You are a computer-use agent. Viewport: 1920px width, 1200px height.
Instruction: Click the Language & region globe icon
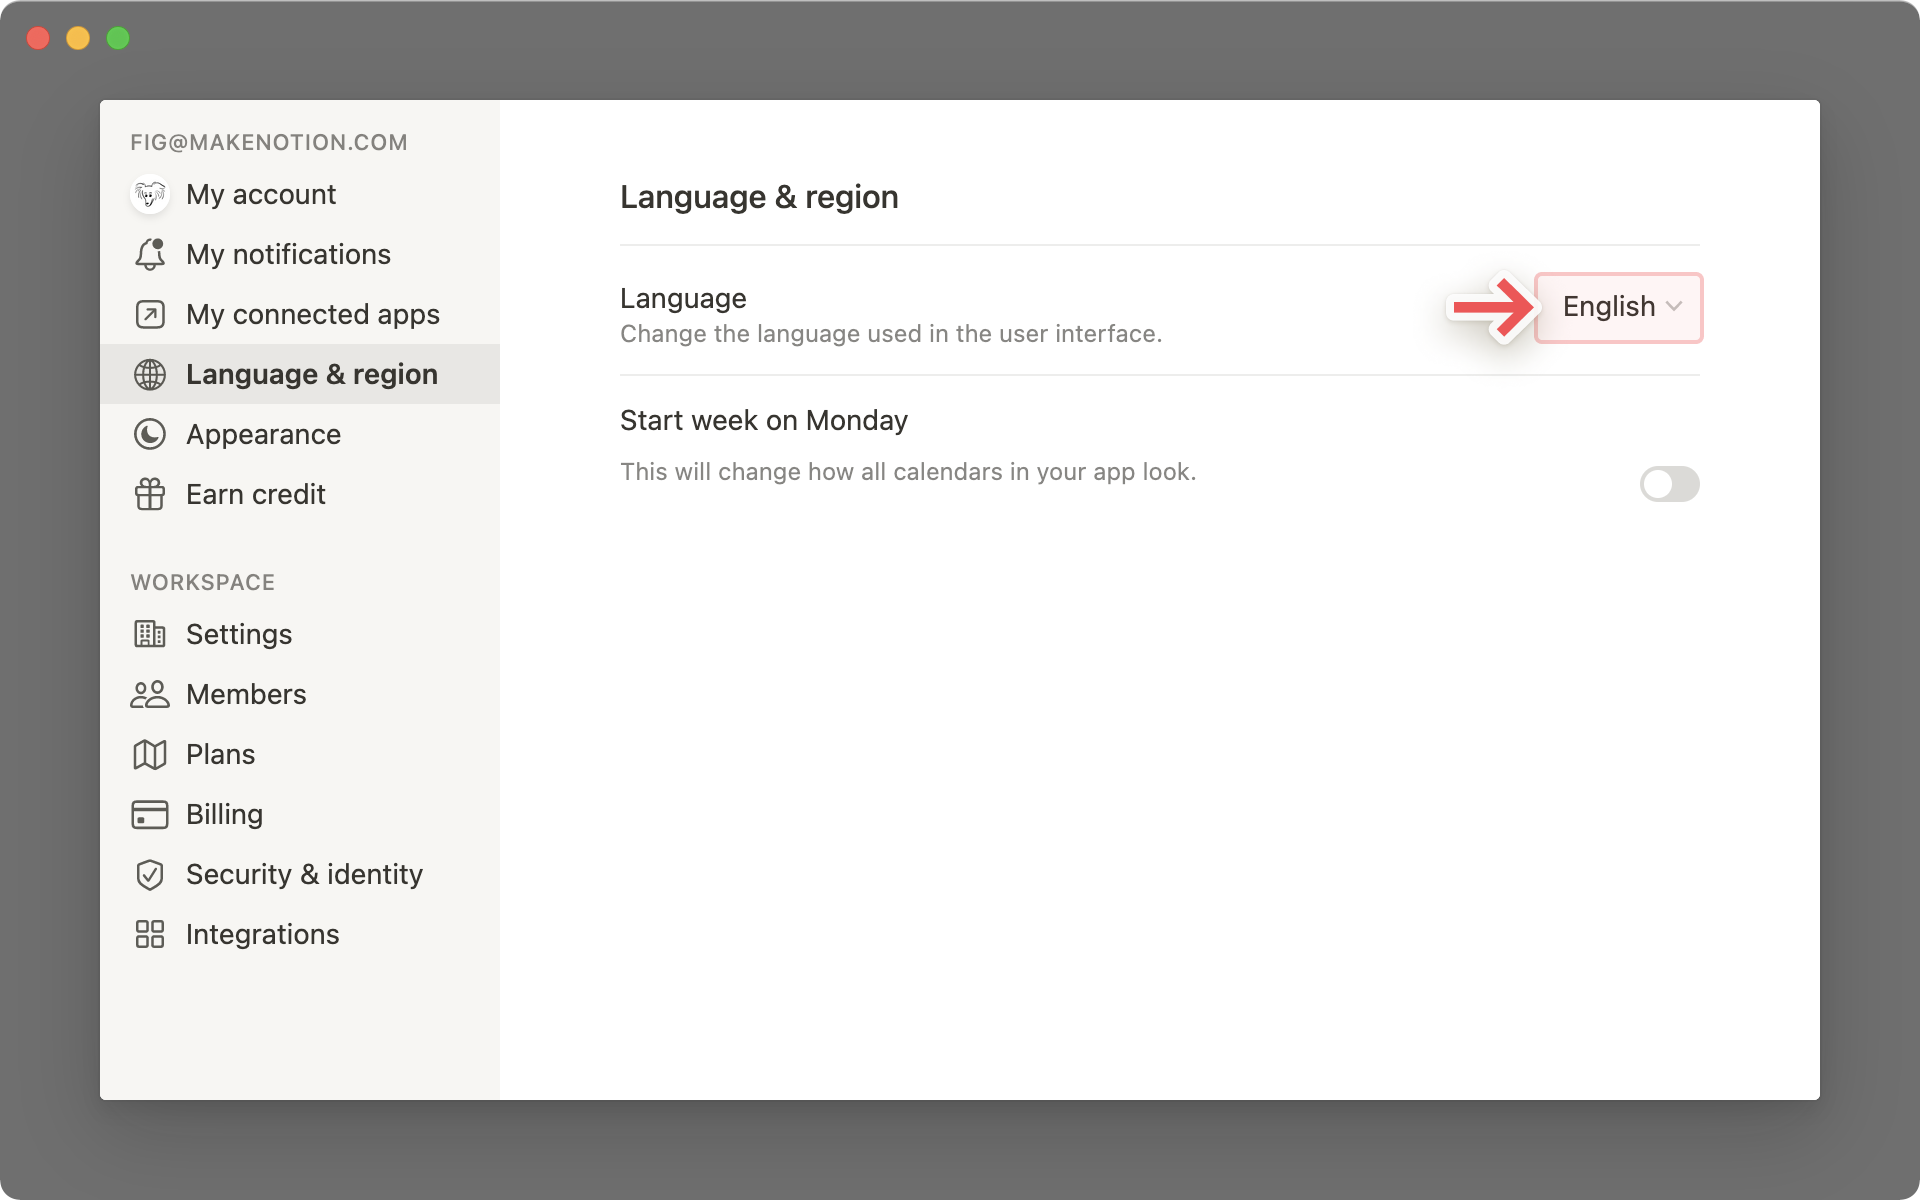pyautogui.click(x=148, y=373)
